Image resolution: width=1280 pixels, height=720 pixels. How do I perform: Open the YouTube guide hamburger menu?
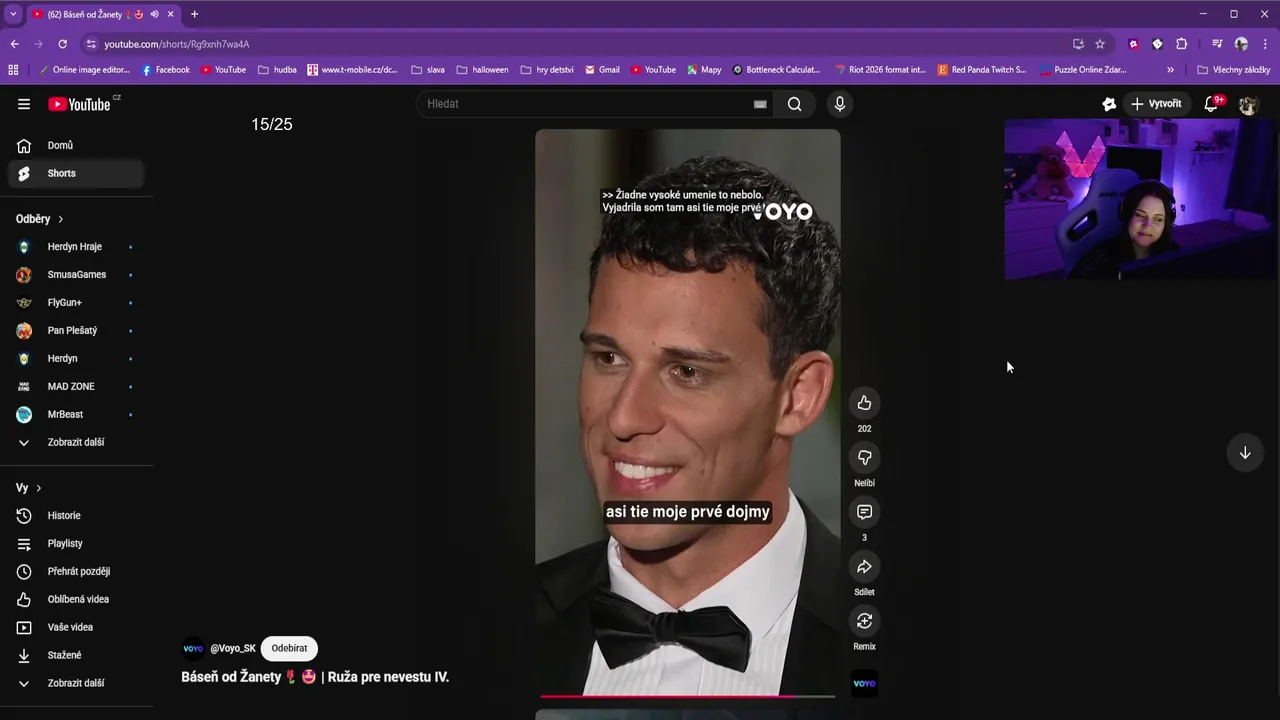coord(24,104)
